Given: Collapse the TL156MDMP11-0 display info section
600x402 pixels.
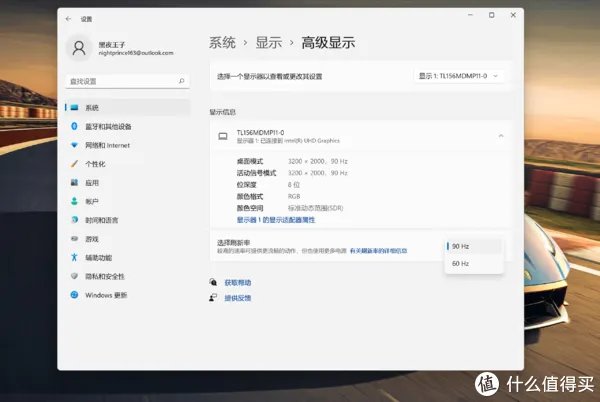Looking at the screenshot, I should [x=501, y=136].
